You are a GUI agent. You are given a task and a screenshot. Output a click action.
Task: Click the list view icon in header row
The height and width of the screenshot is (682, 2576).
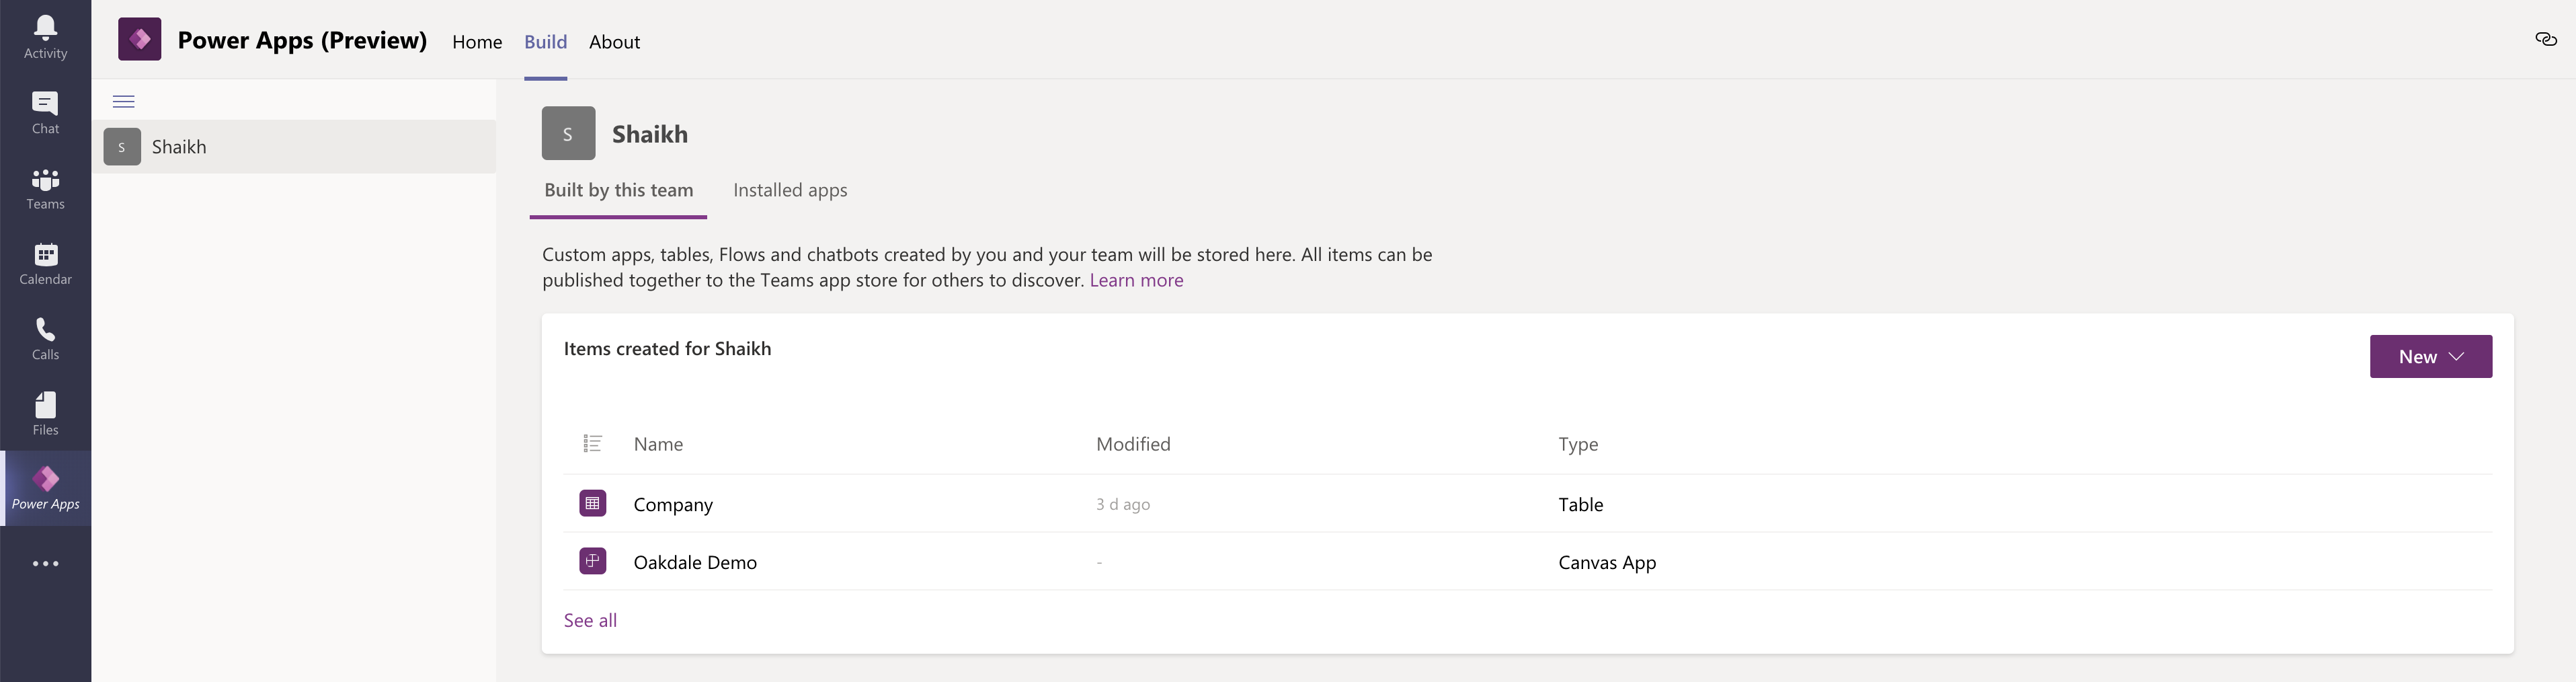(592, 443)
